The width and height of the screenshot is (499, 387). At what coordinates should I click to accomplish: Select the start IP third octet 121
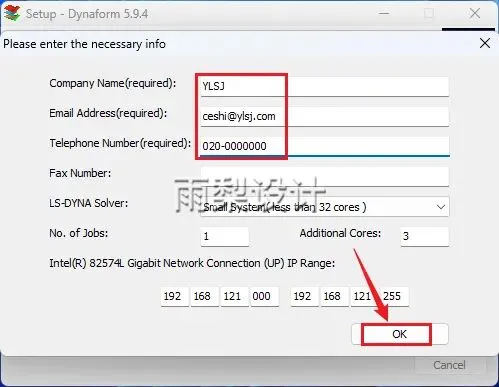coord(234,296)
